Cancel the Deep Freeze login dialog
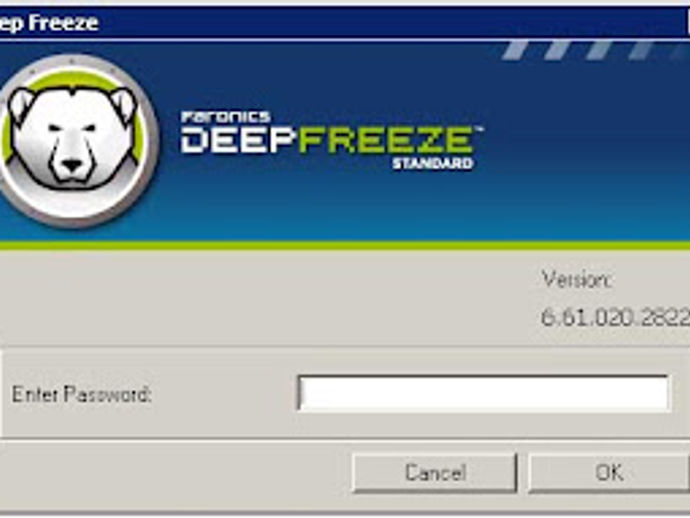The image size is (690, 518). 435,473
